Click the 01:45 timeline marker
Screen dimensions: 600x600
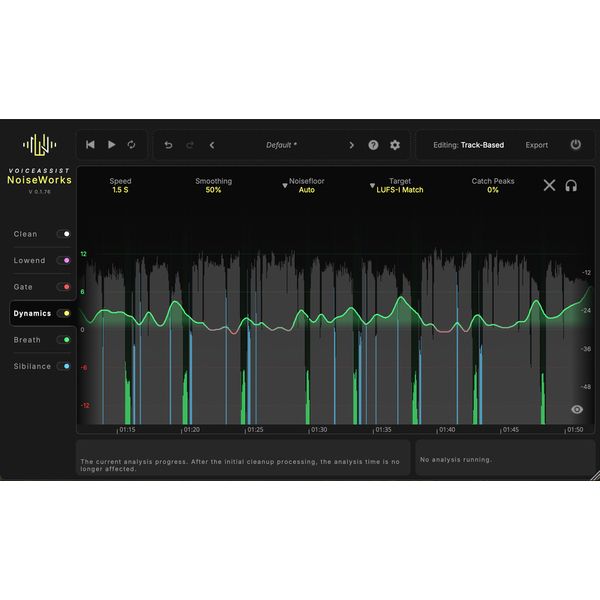(511, 430)
